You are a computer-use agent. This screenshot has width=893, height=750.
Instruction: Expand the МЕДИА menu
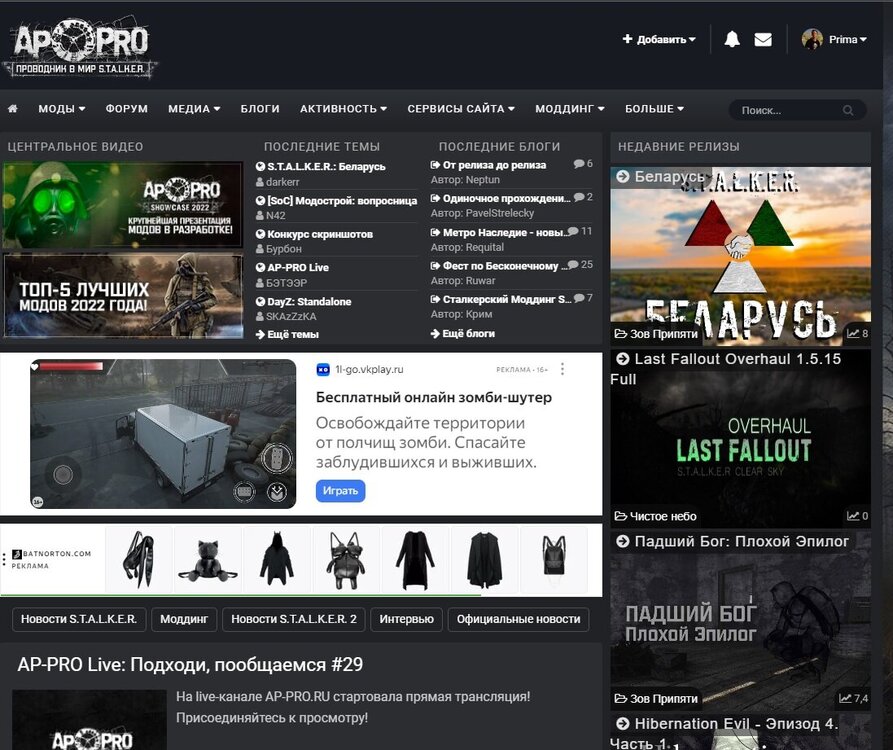(x=194, y=108)
